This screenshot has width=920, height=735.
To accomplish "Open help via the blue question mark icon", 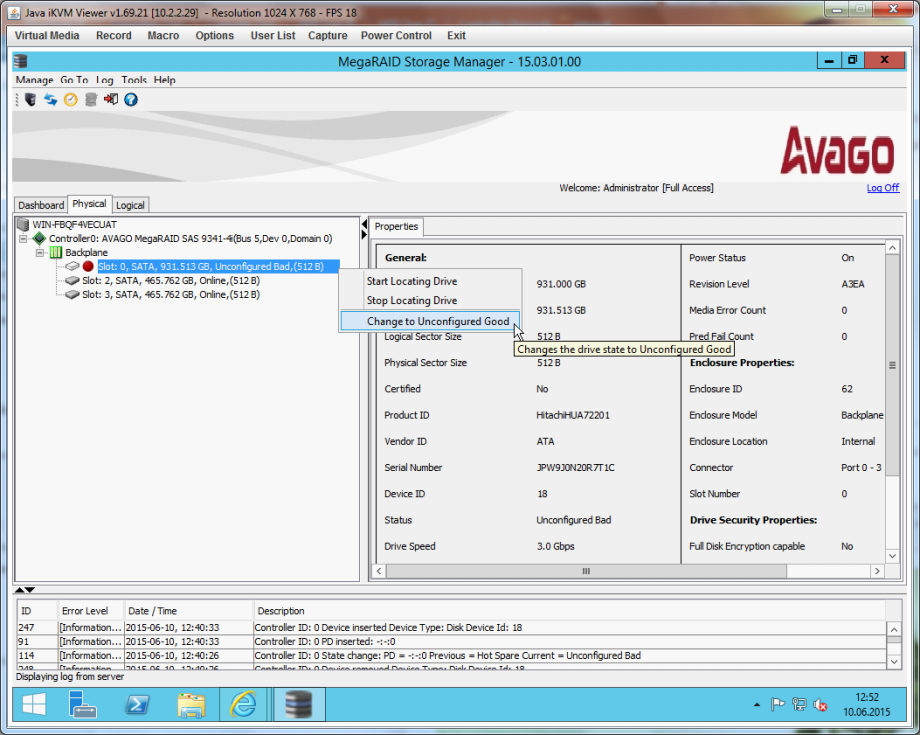I will pos(130,99).
